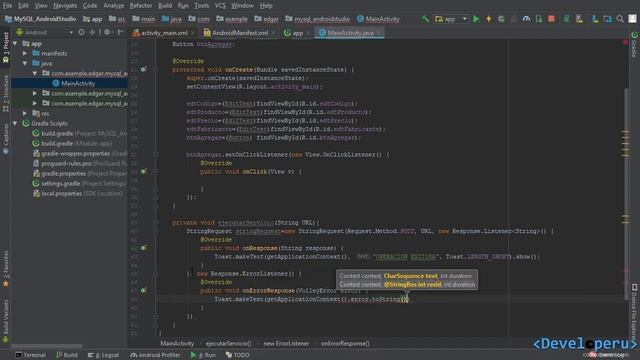Stop the app with red square
This screenshot has width=640, height=360.
click(551, 19)
